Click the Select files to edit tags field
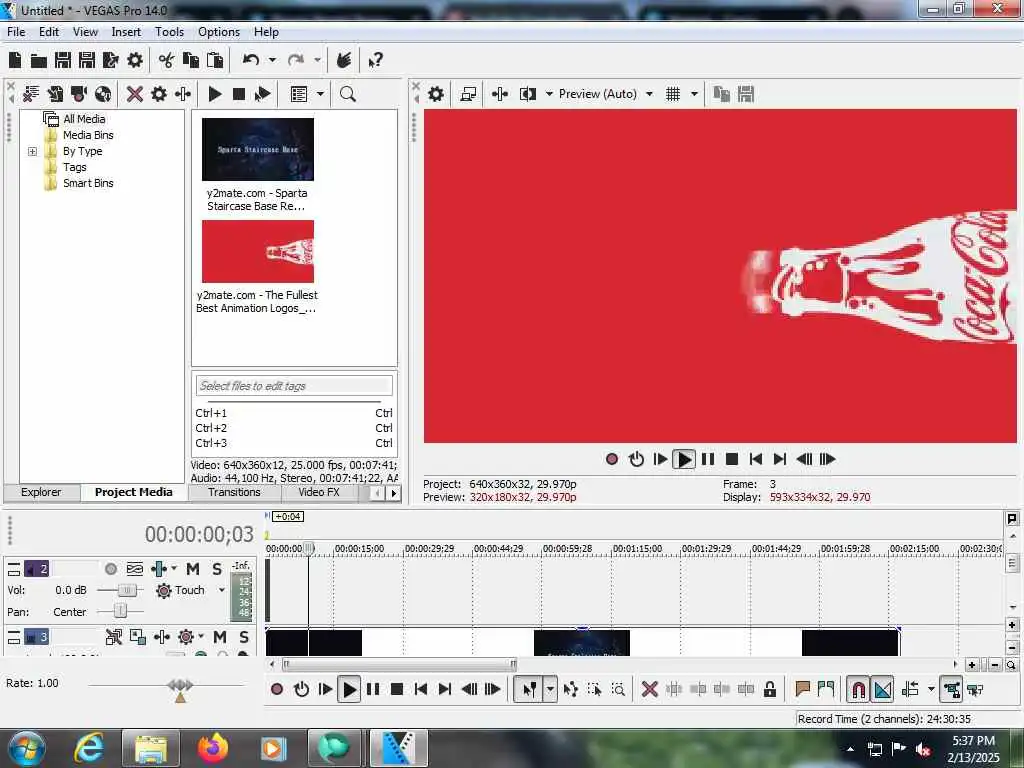The height and width of the screenshot is (768, 1024). pos(295,386)
